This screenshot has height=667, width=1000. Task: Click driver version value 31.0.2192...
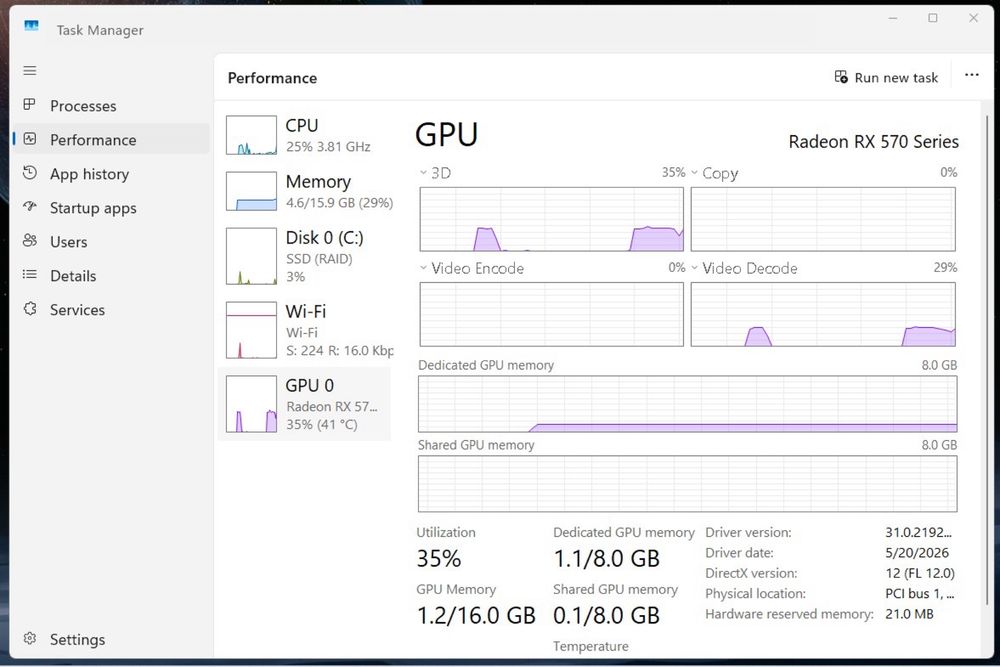(918, 532)
